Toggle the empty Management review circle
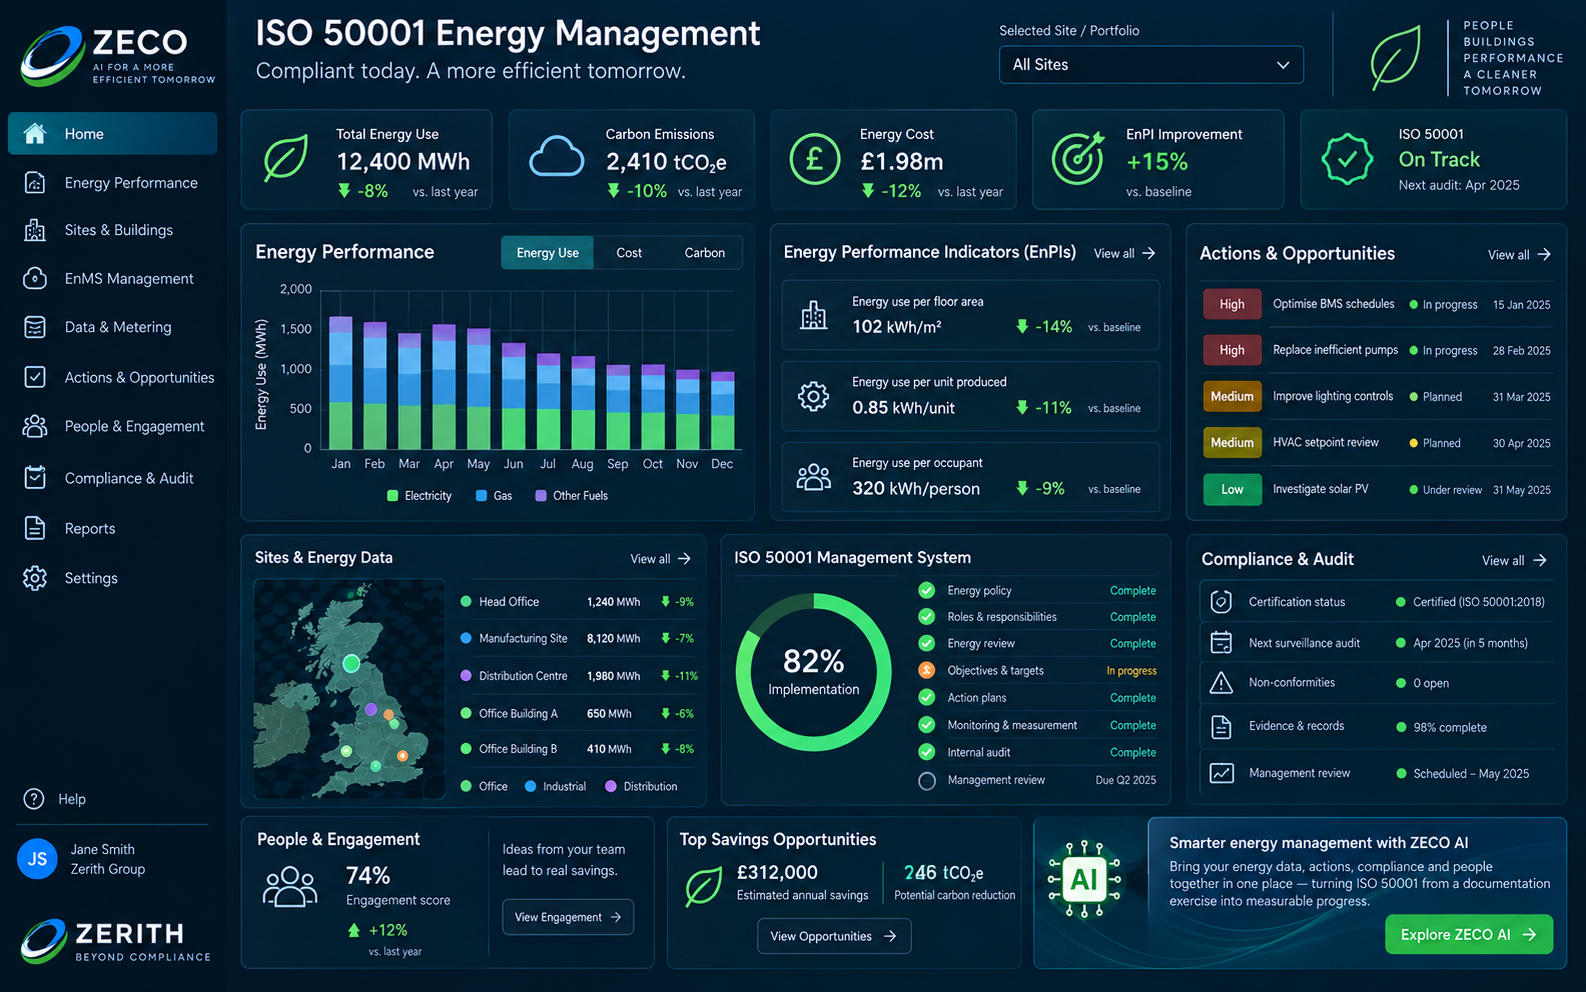 [x=927, y=781]
